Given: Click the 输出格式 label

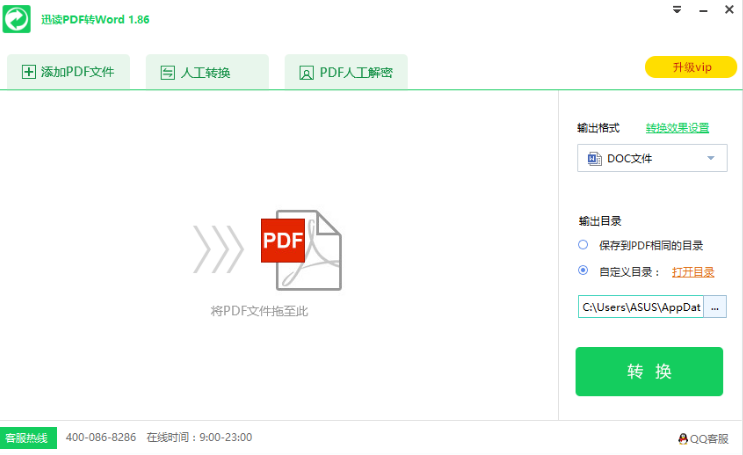Looking at the screenshot, I should click(x=598, y=128).
